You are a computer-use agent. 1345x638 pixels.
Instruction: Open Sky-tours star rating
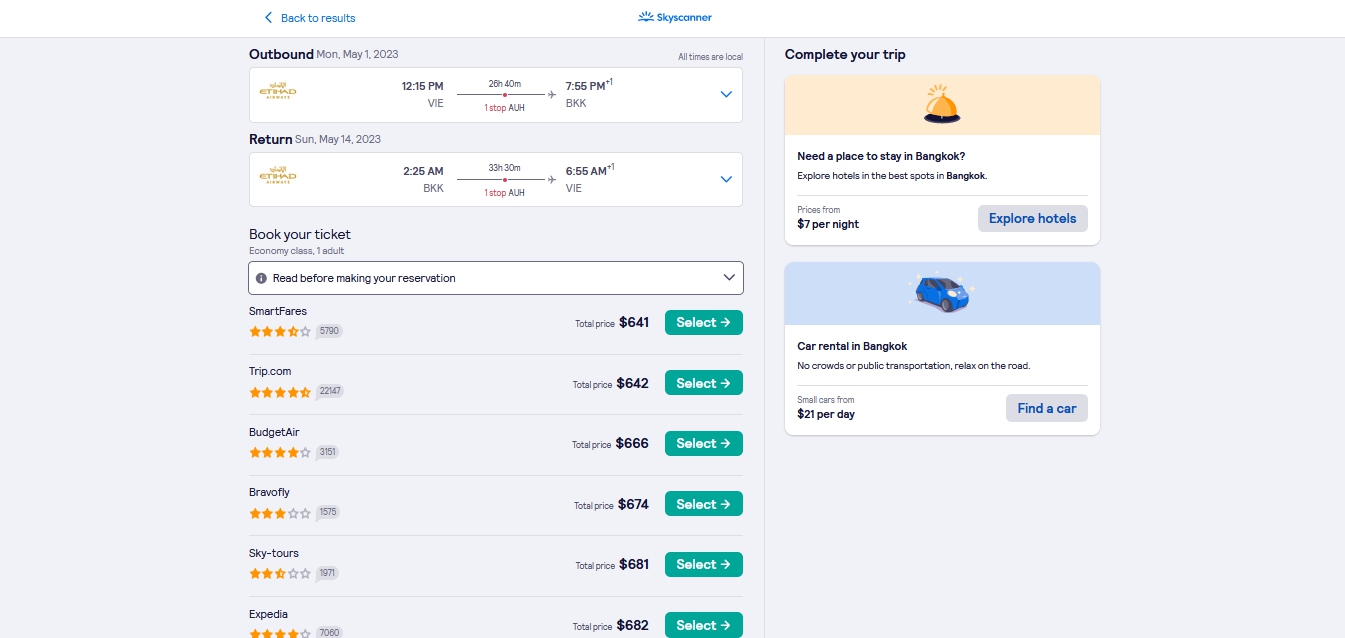pyautogui.click(x=280, y=573)
